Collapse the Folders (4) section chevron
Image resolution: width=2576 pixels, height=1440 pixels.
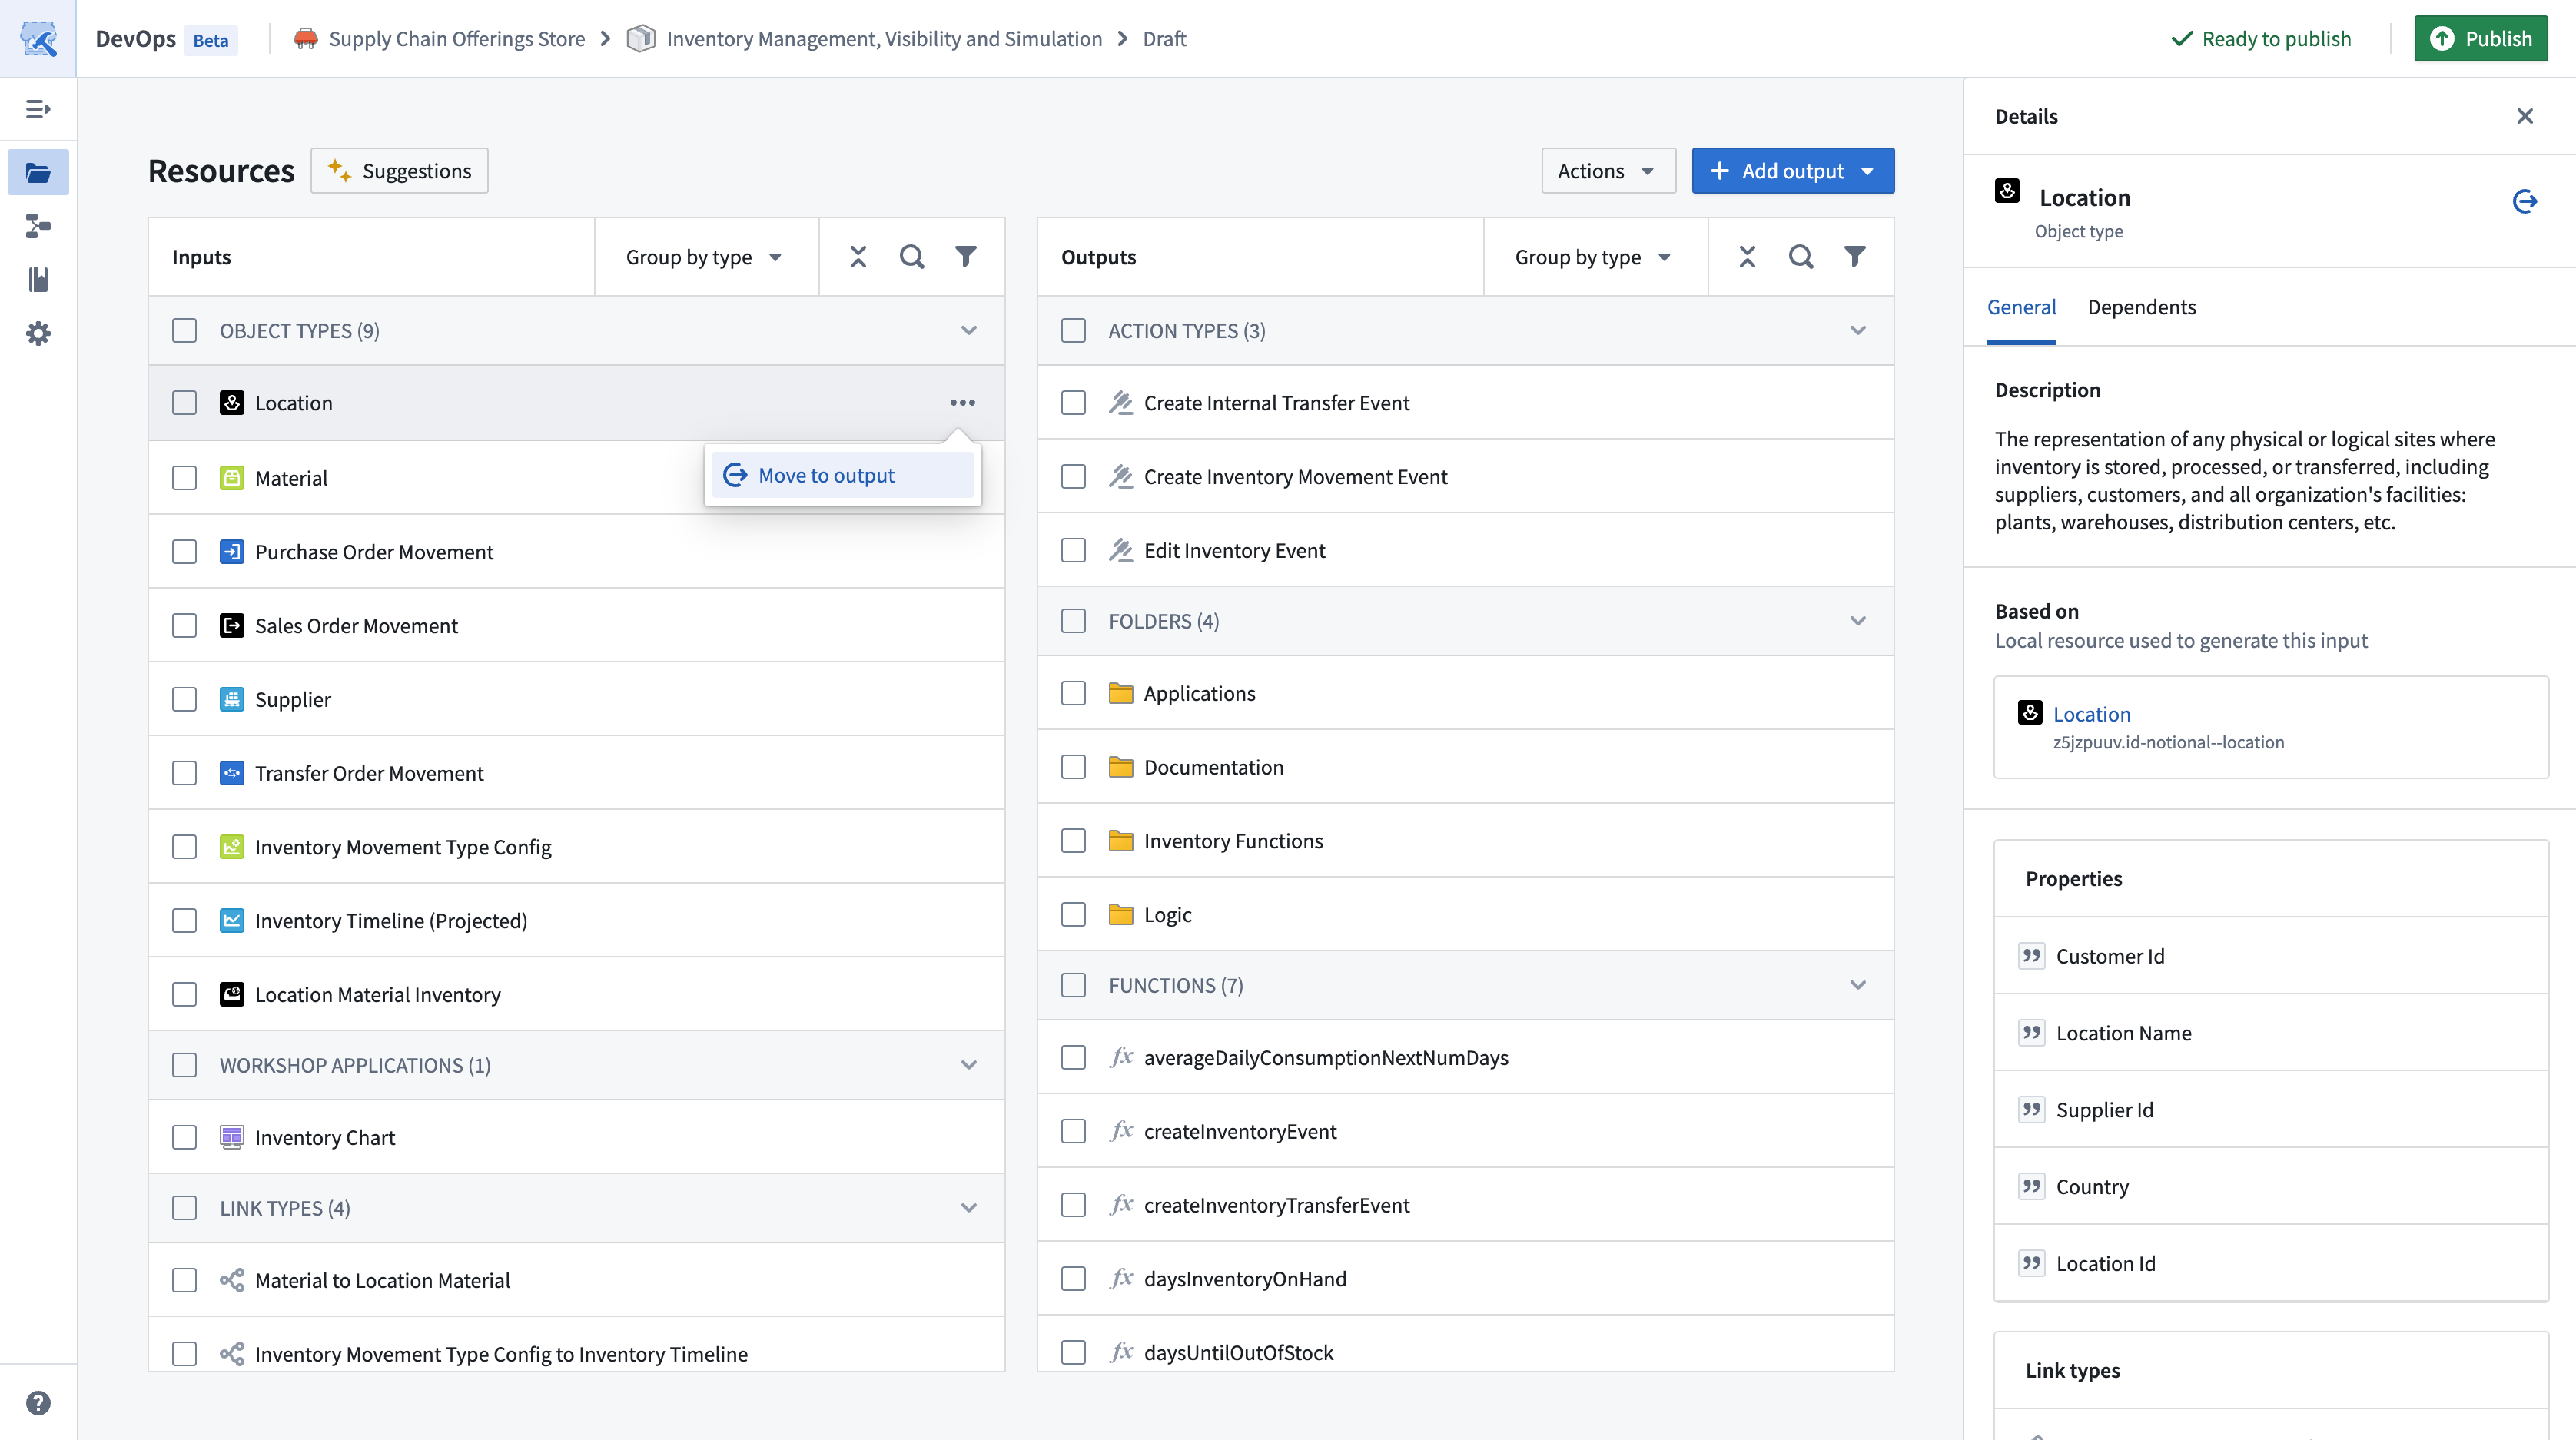[1858, 621]
